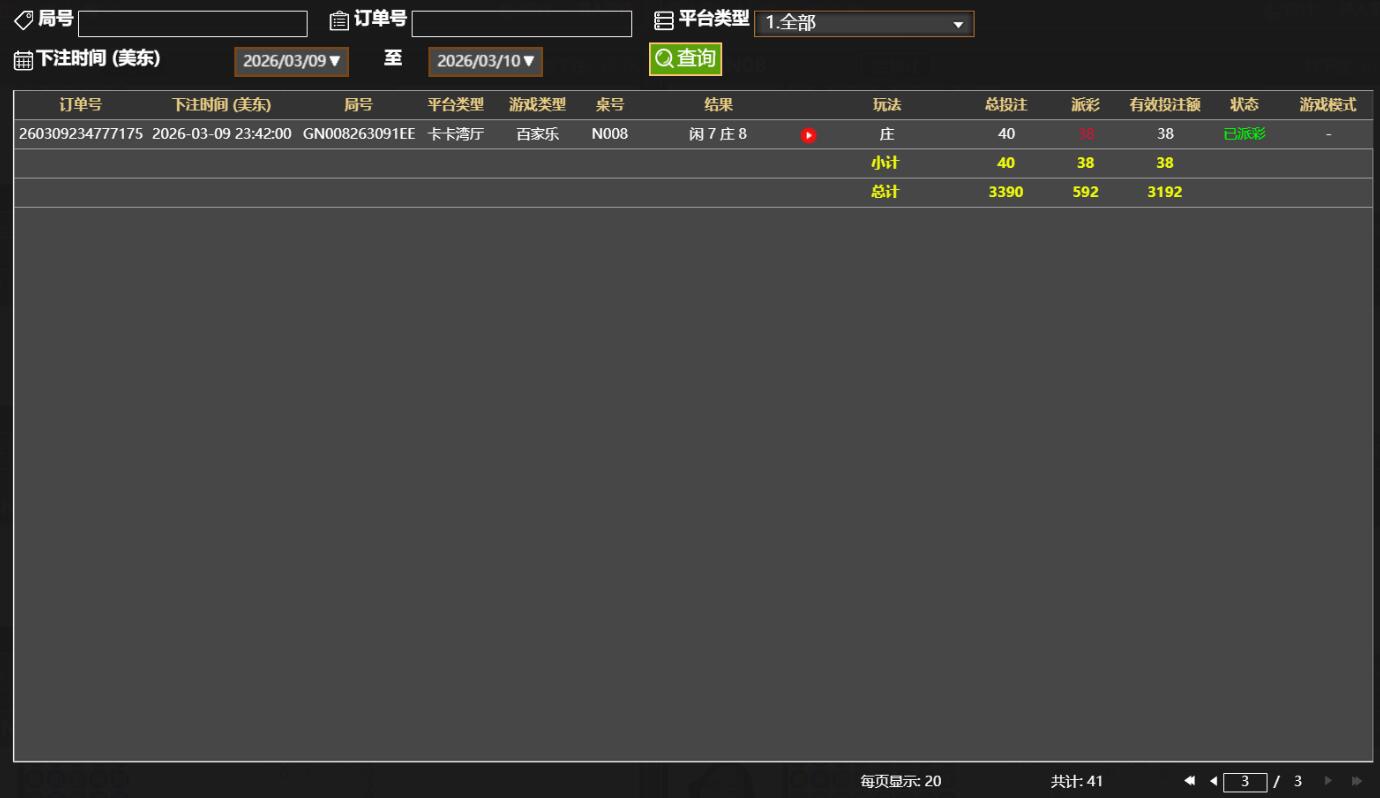Click the tag icon beside 局号
Screen dimensions: 1380x798
[x=23, y=21]
